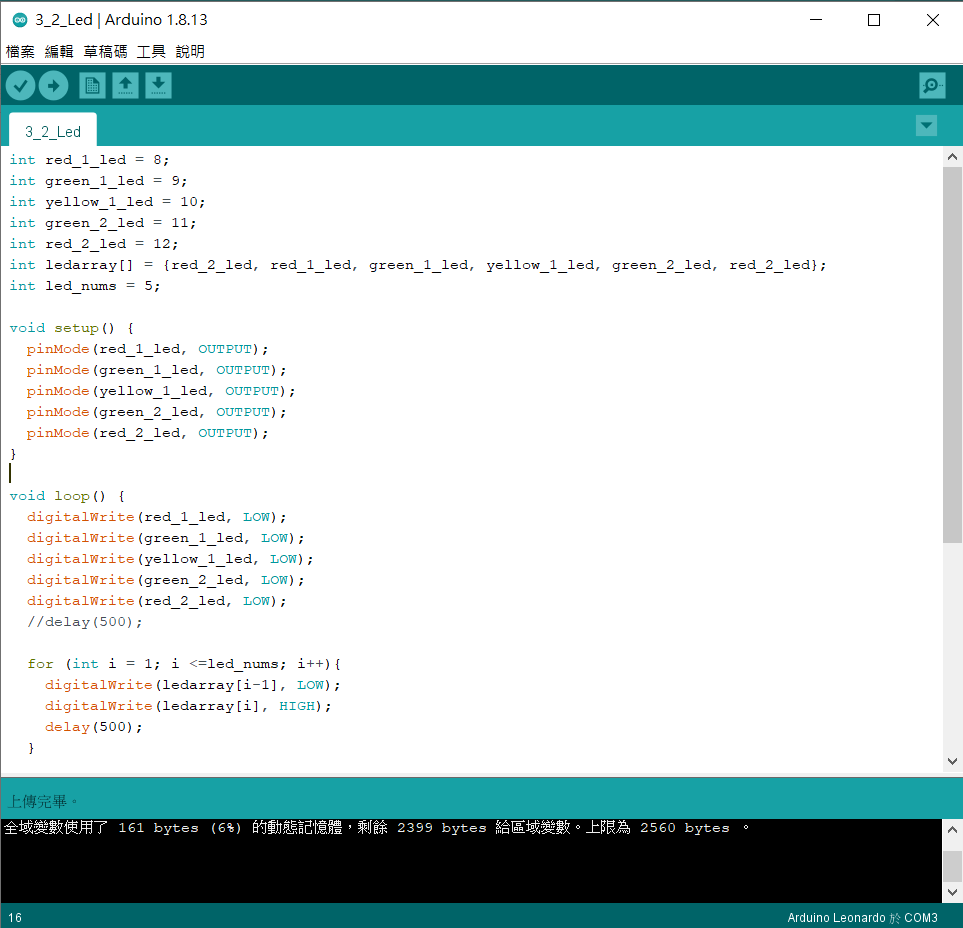Open the Serial Monitor magnifier icon
Viewport: 963px width, 928px height.
click(x=932, y=86)
